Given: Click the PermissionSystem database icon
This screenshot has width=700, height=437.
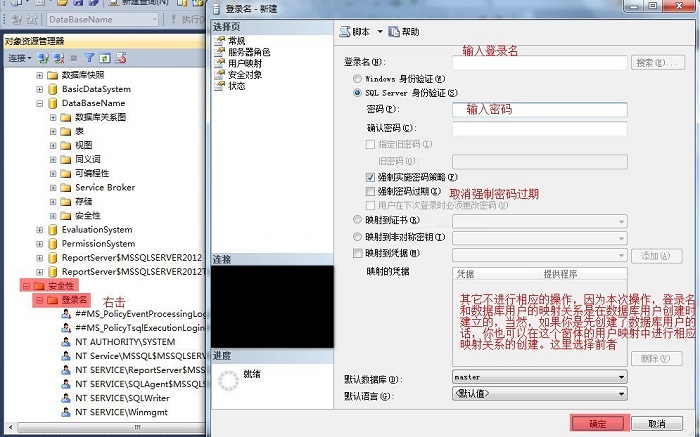Looking at the screenshot, I should tap(53, 244).
